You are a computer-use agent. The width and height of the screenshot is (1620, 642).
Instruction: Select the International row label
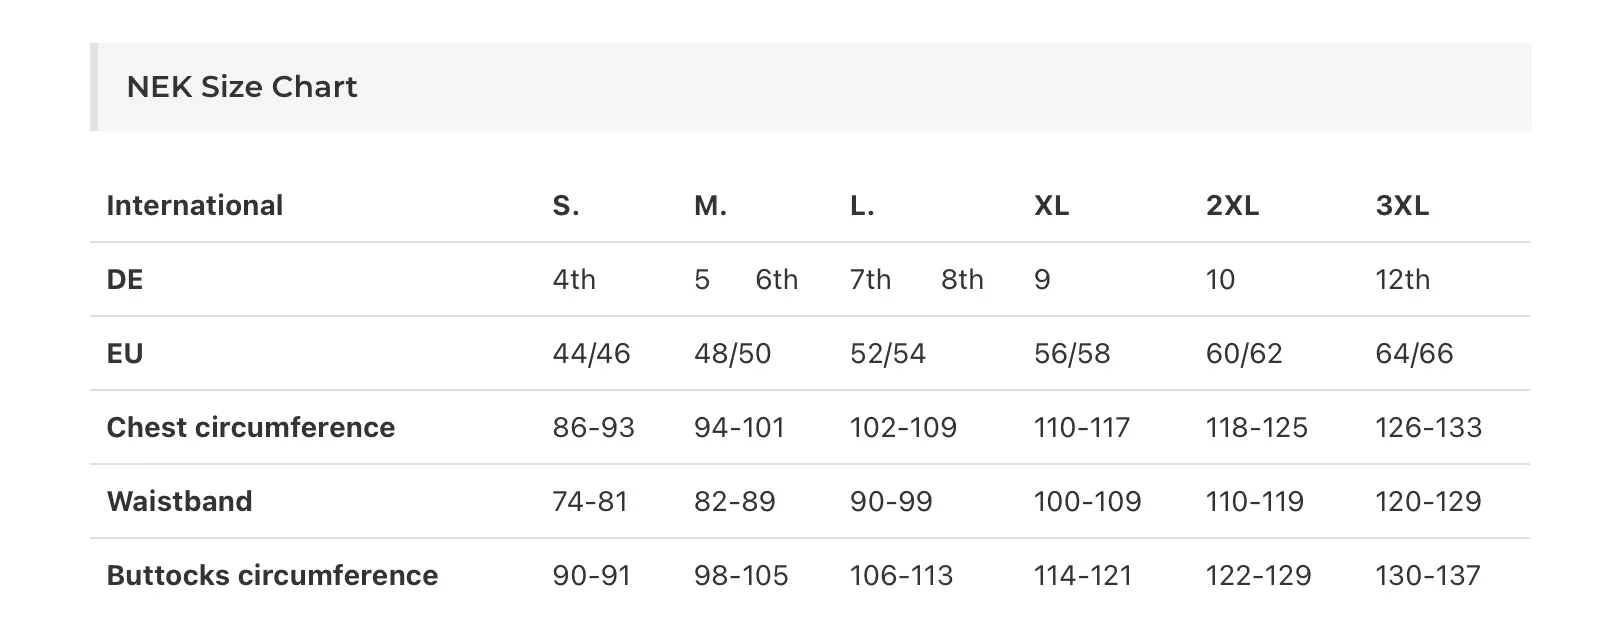pos(195,205)
